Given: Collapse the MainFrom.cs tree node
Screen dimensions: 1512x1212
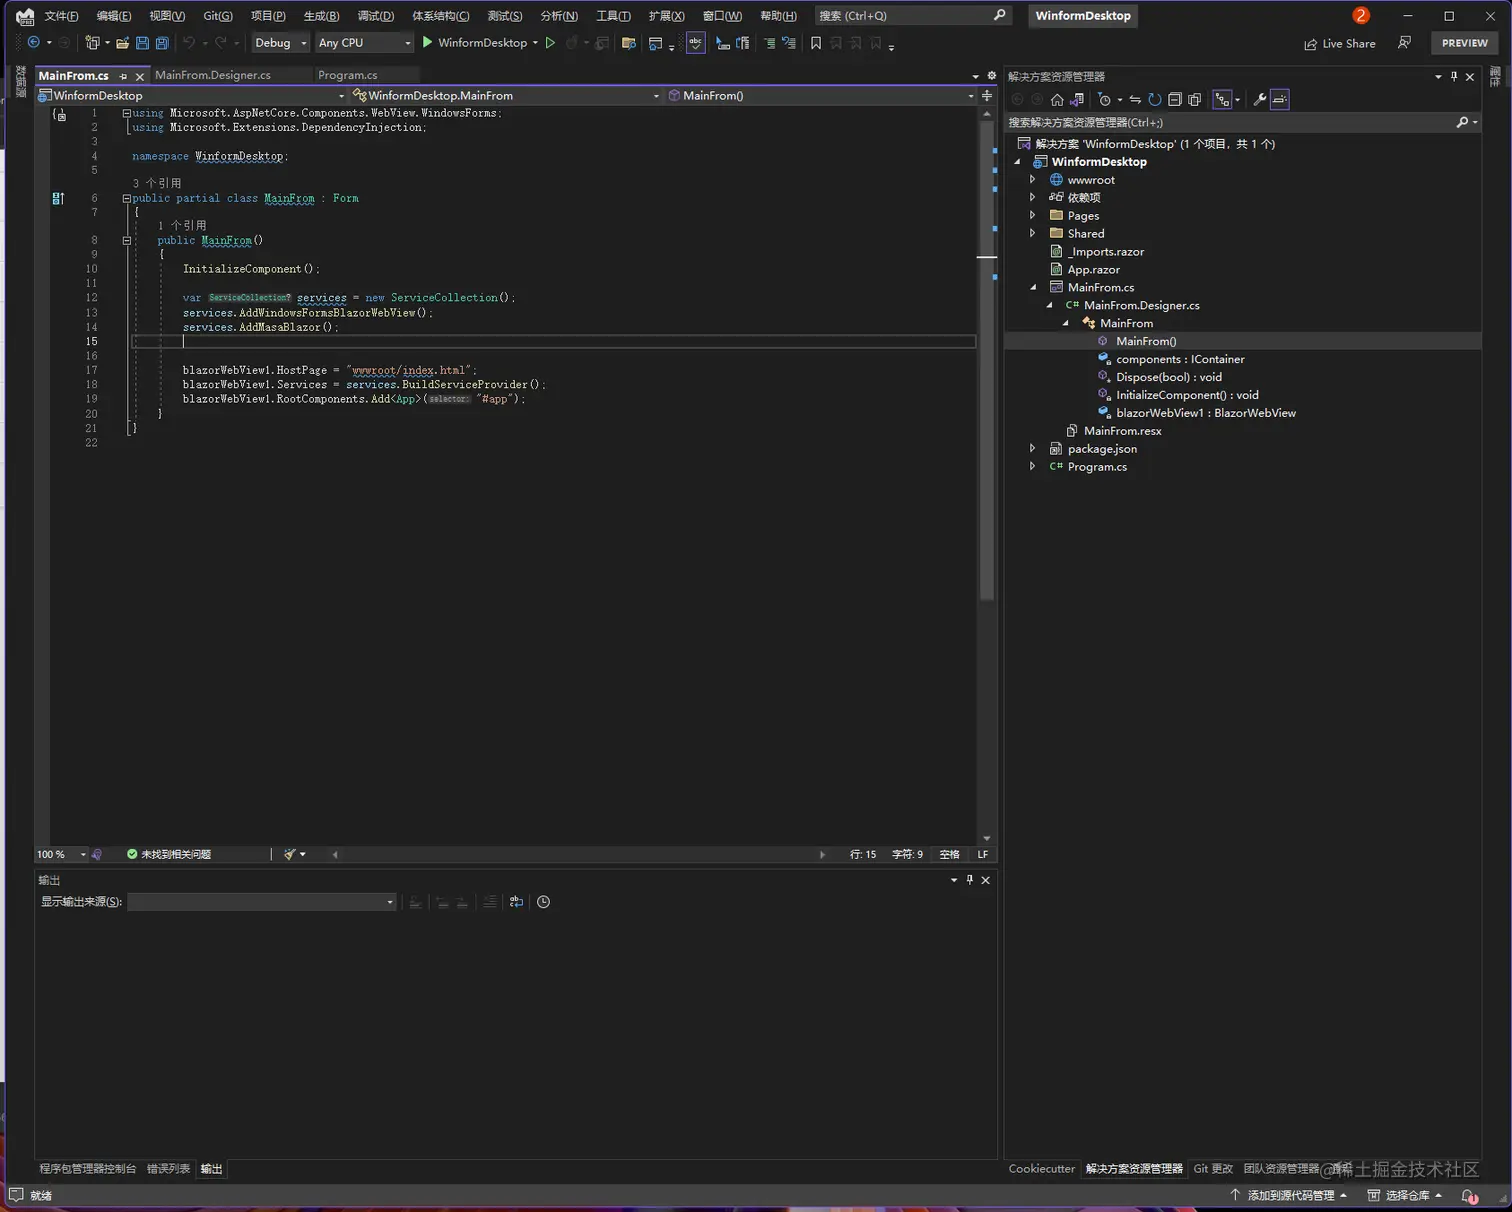Looking at the screenshot, I should coord(1033,287).
